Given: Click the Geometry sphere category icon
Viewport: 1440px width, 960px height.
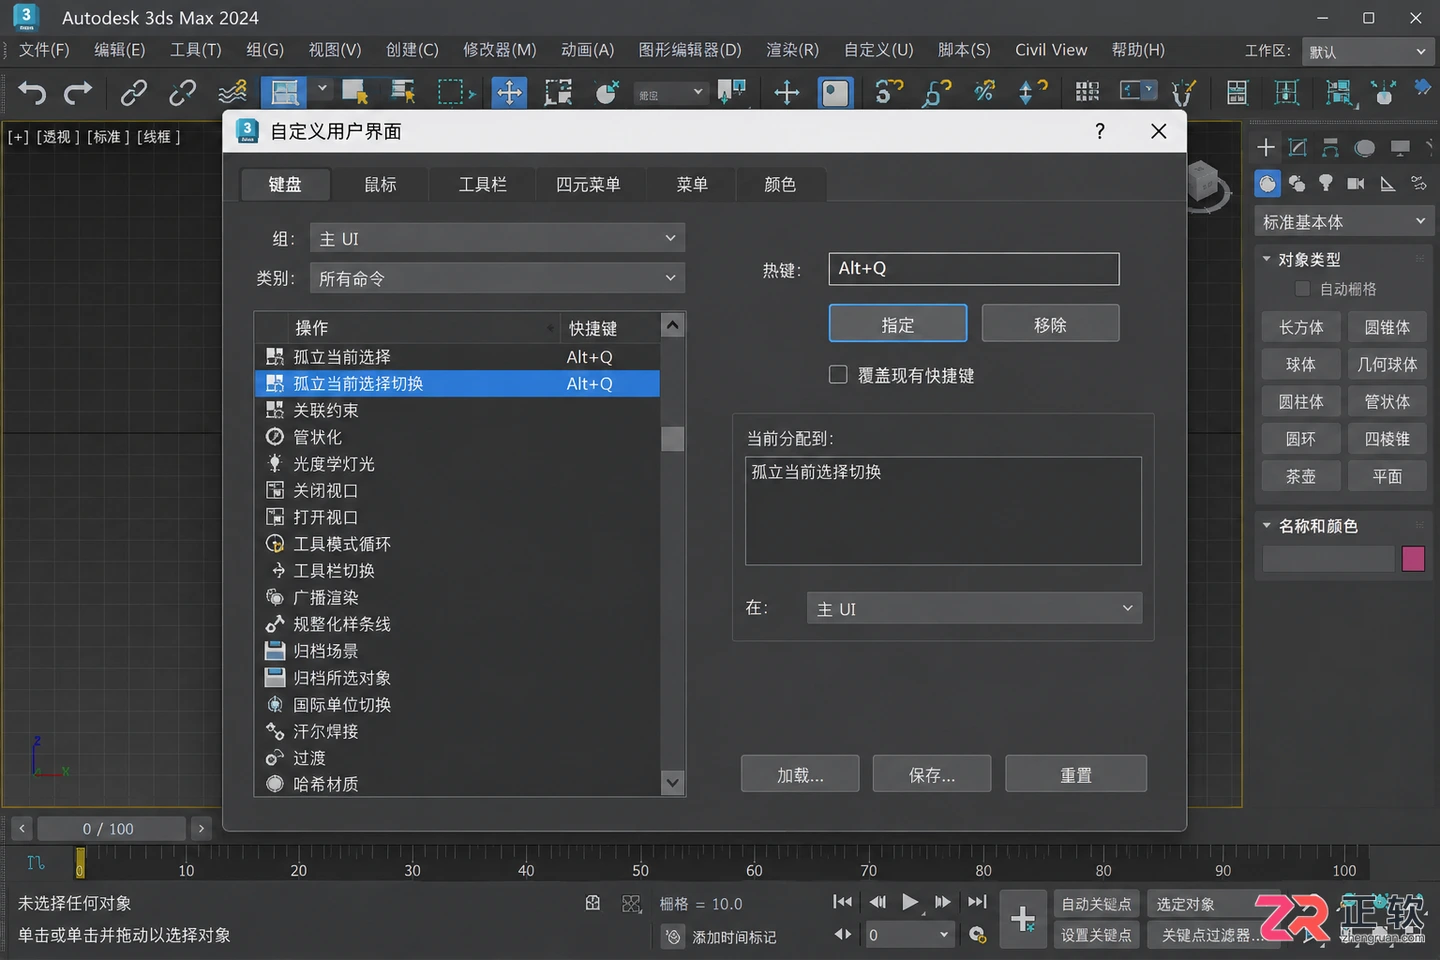Looking at the screenshot, I should 1268,183.
